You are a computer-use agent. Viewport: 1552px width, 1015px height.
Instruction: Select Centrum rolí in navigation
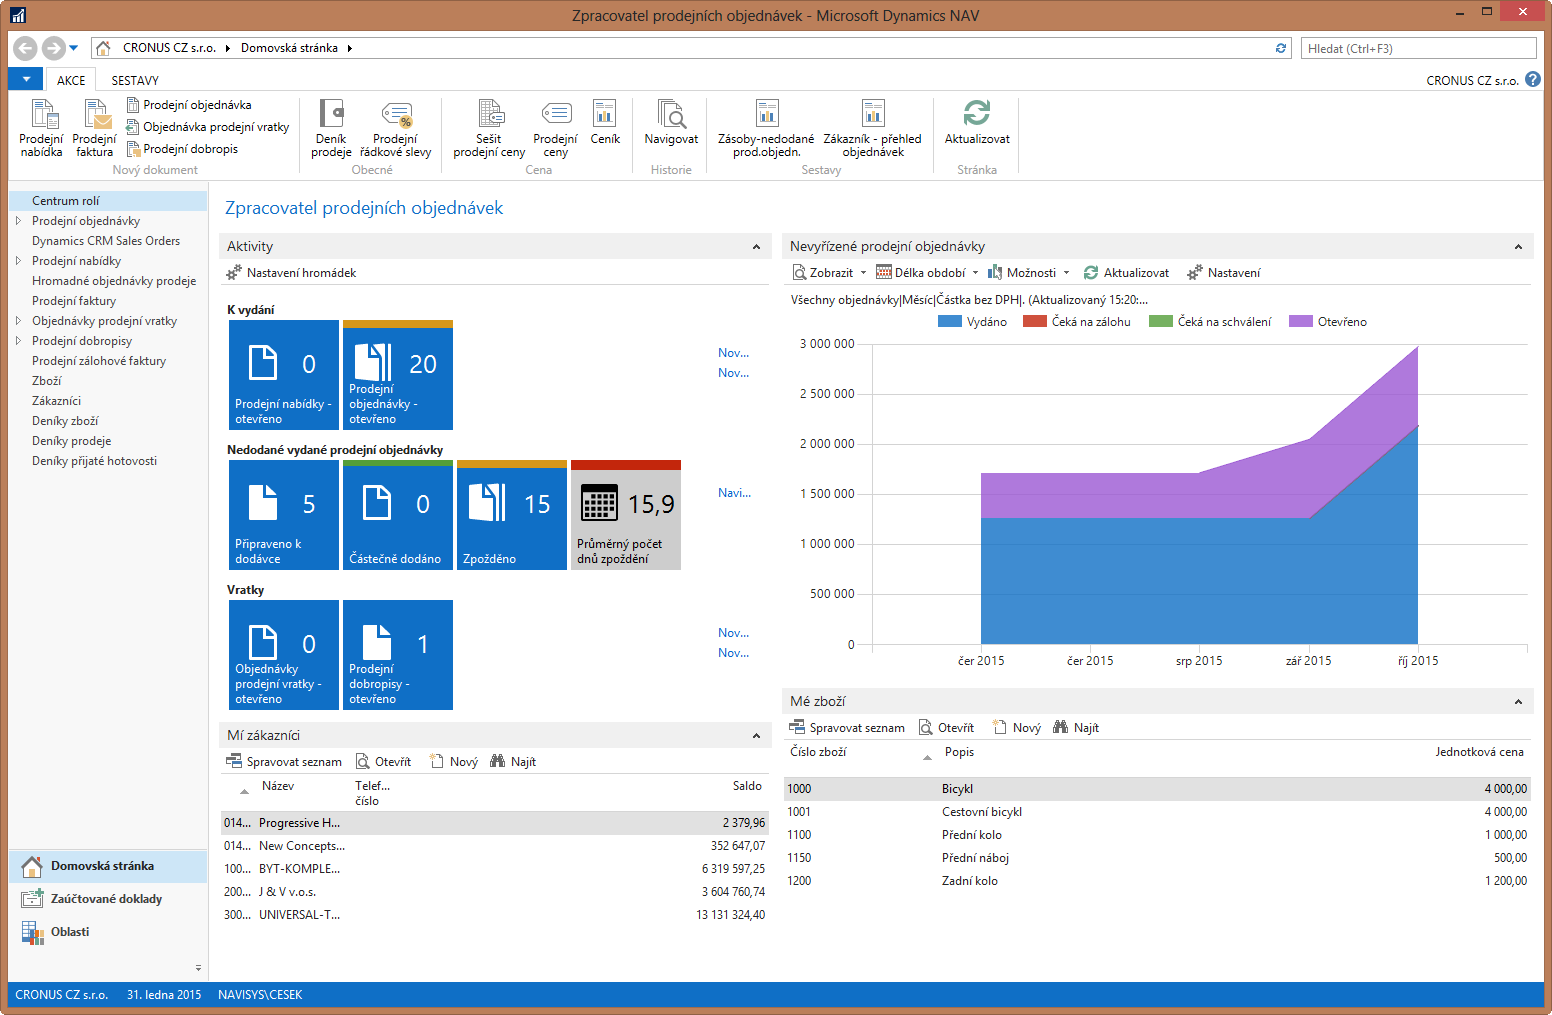pyautogui.click(x=108, y=201)
